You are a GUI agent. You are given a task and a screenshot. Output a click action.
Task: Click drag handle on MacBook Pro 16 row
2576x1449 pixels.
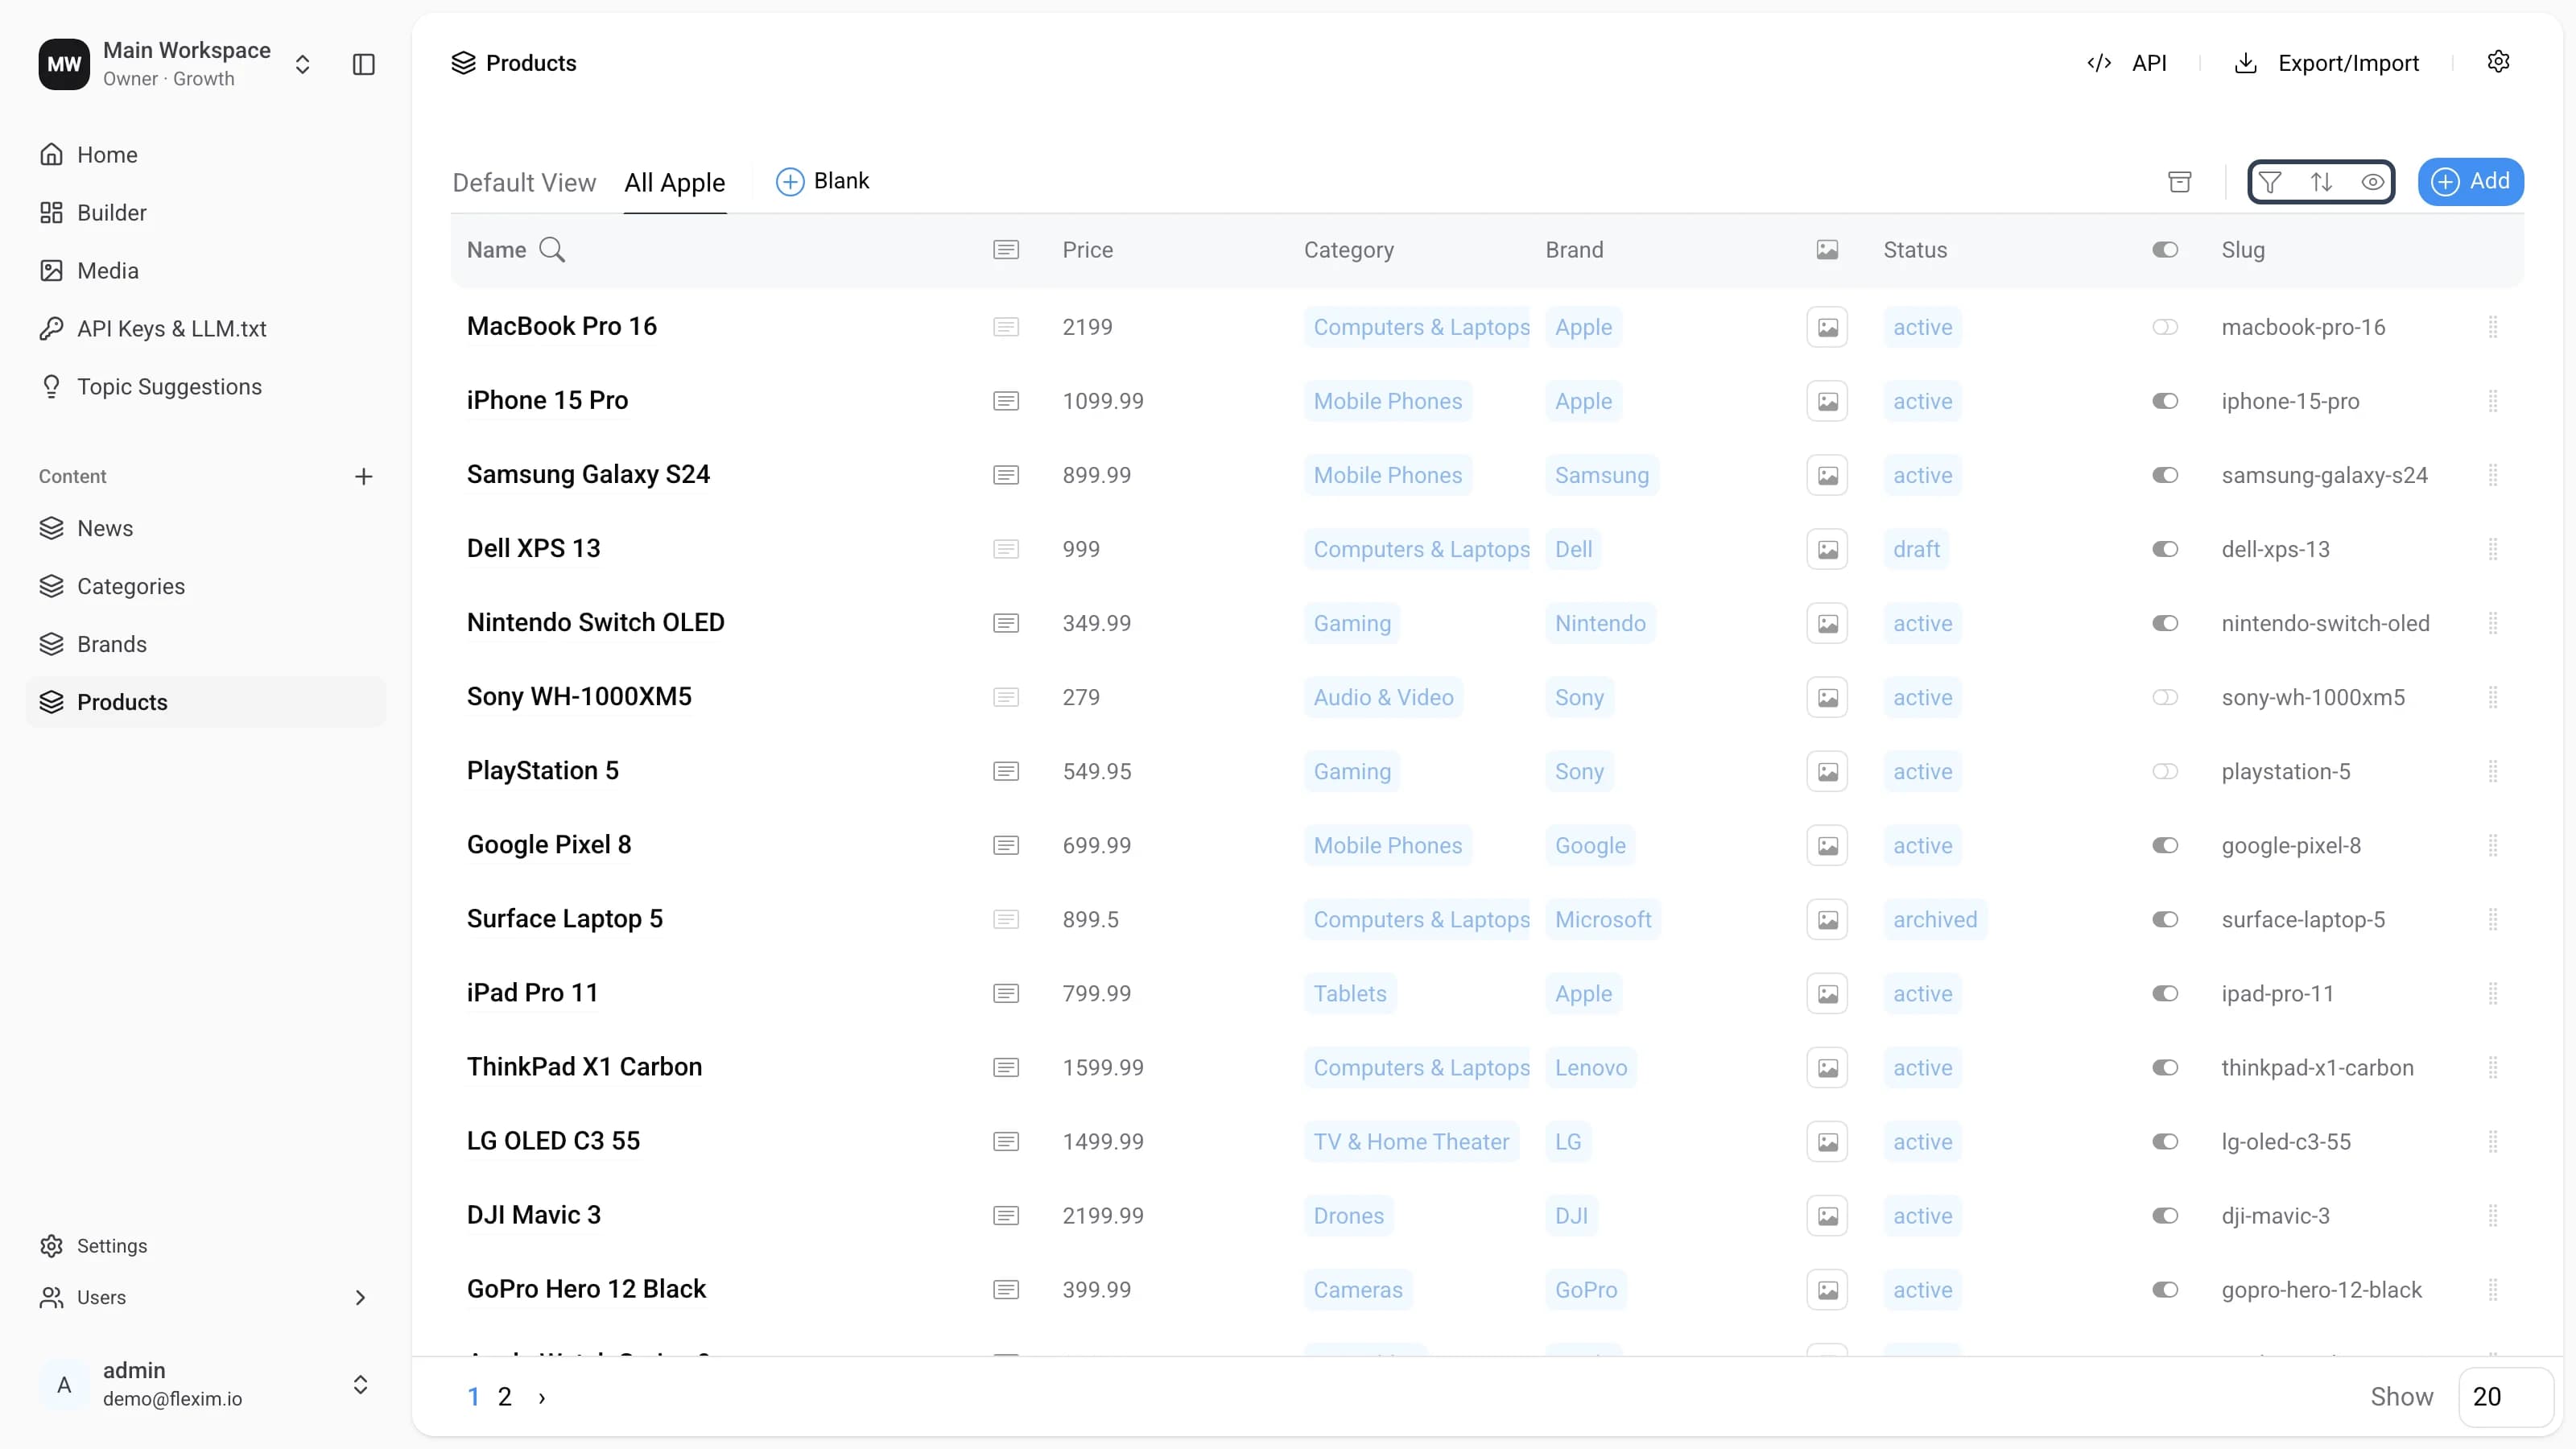click(2493, 327)
